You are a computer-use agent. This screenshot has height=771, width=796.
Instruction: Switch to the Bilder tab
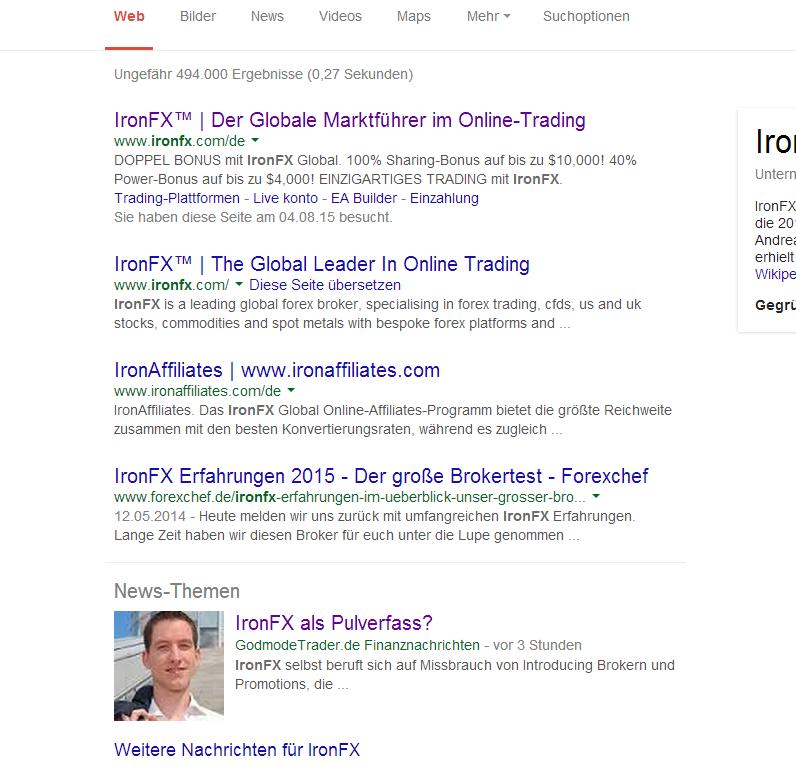[x=198, y=16]
